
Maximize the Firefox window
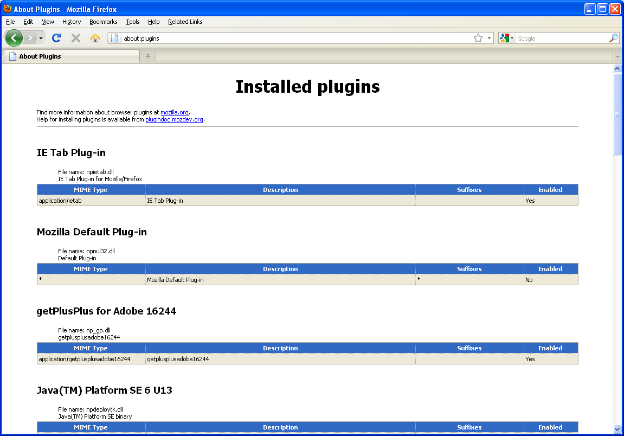pos(603,9)
